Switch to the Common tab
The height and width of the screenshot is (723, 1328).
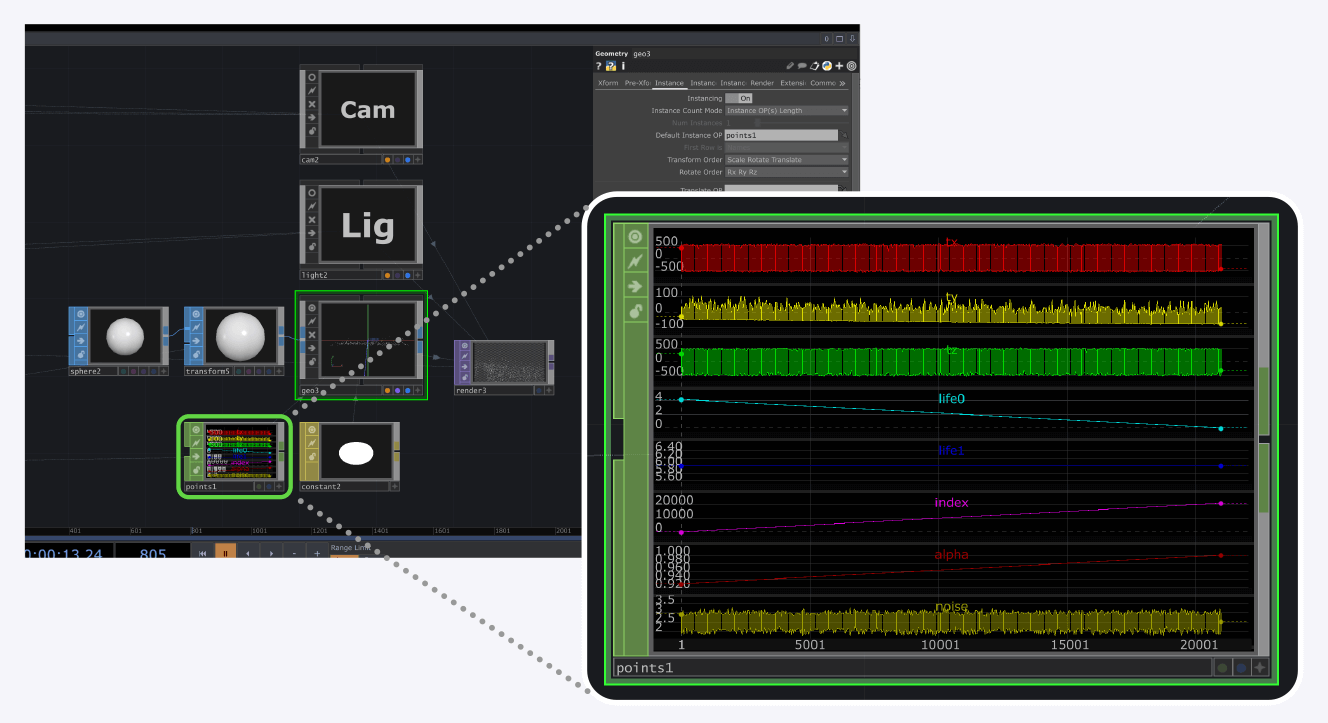pyautogui.click(x=823, y=83)
